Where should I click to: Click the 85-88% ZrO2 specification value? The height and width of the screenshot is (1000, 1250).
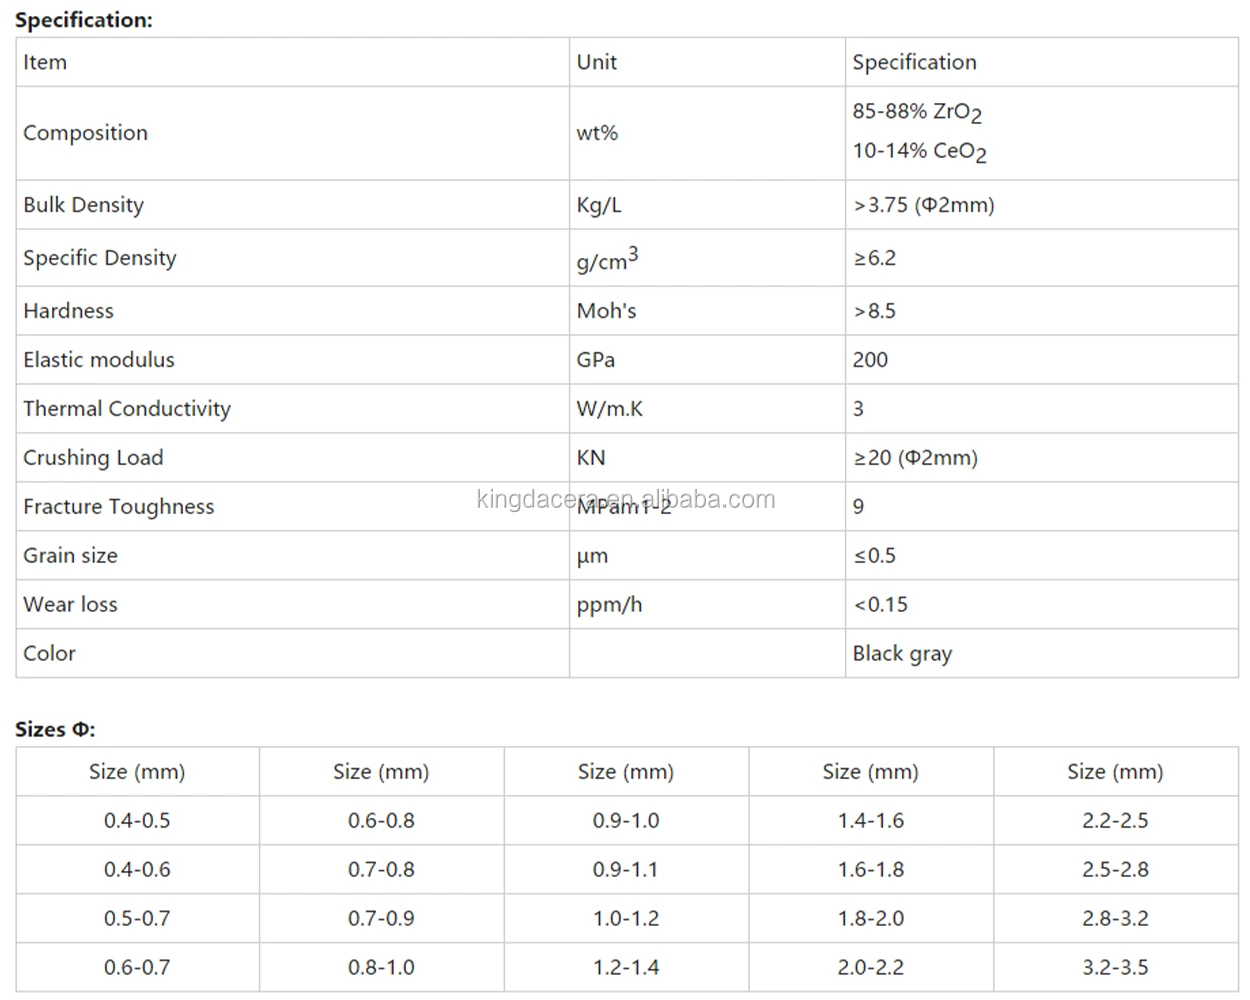click(x=916, y=112)
